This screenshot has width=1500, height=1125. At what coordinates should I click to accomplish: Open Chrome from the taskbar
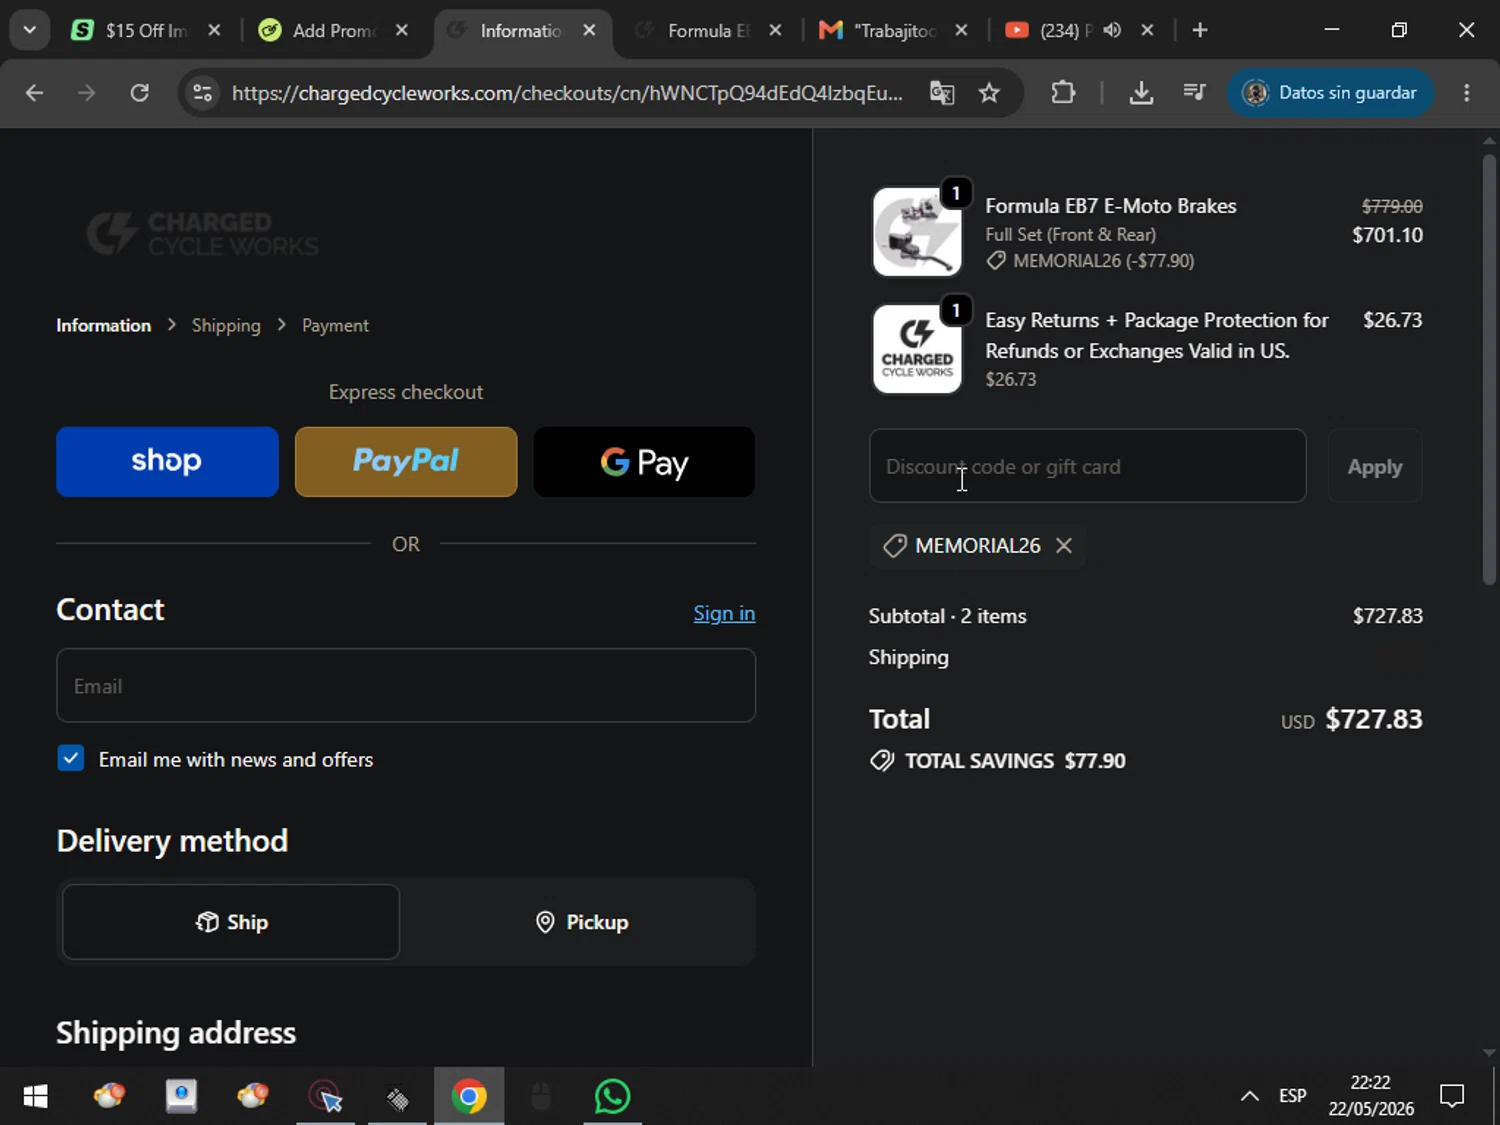pyautogui.click(x=469, y=1097)
